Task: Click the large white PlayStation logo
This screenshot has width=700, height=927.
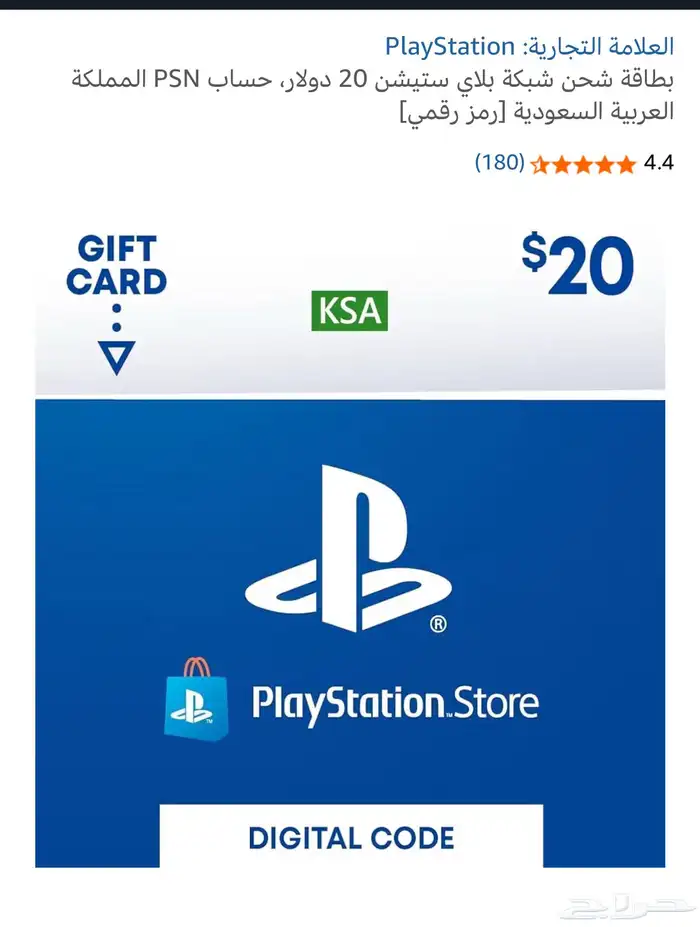Action: point(348,549)
